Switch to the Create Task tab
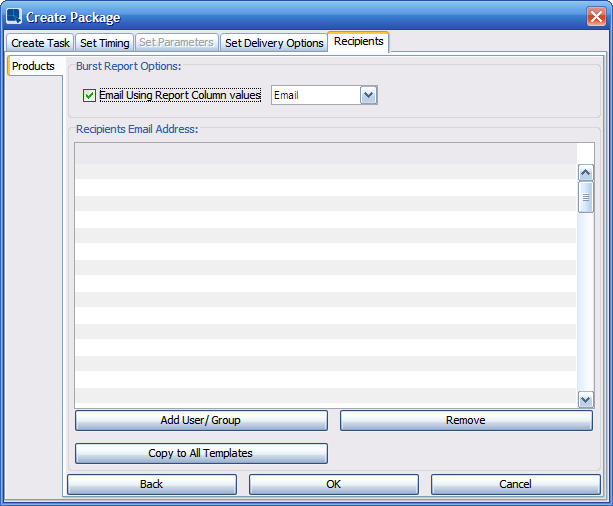 pos(40,43)
